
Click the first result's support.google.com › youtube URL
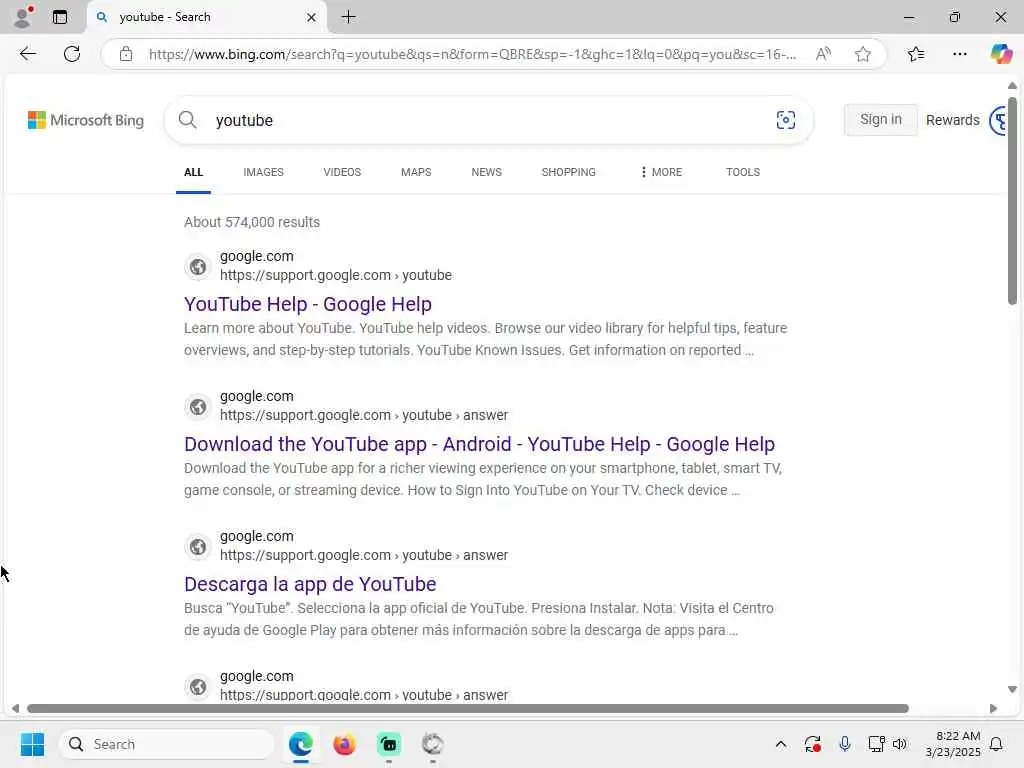click(336, 276)
